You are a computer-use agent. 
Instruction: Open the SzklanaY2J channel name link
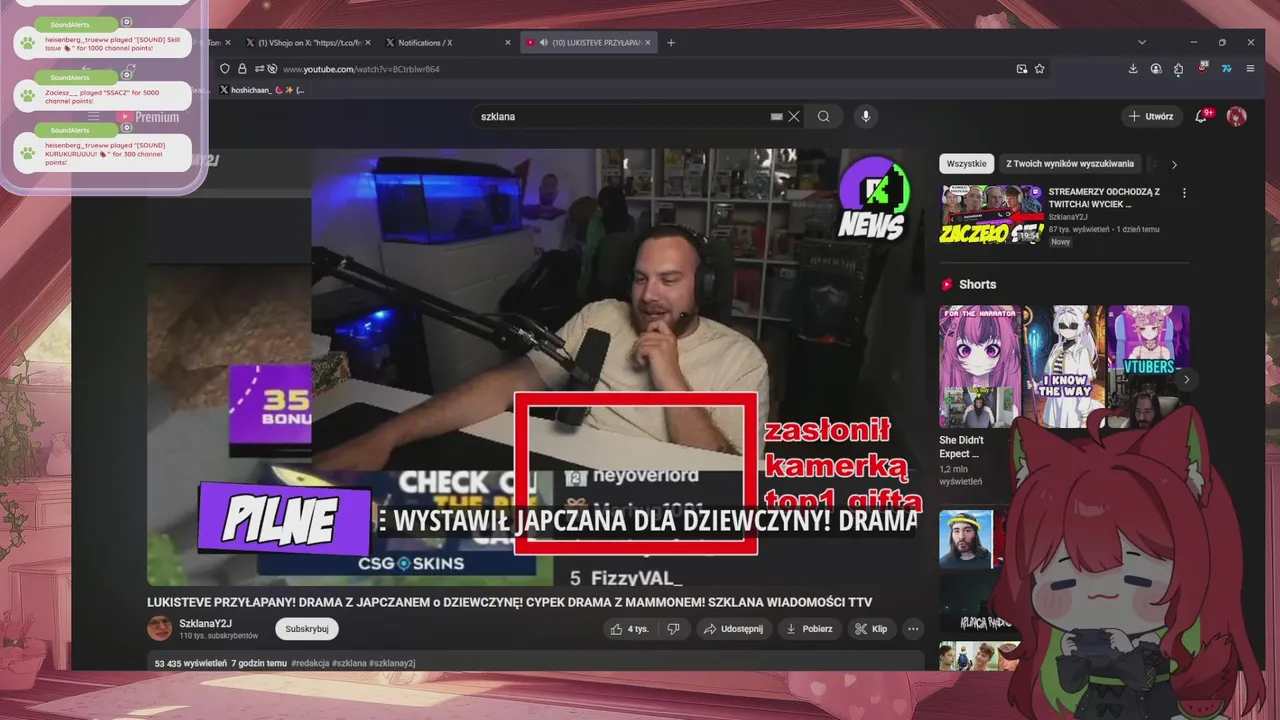205,623
